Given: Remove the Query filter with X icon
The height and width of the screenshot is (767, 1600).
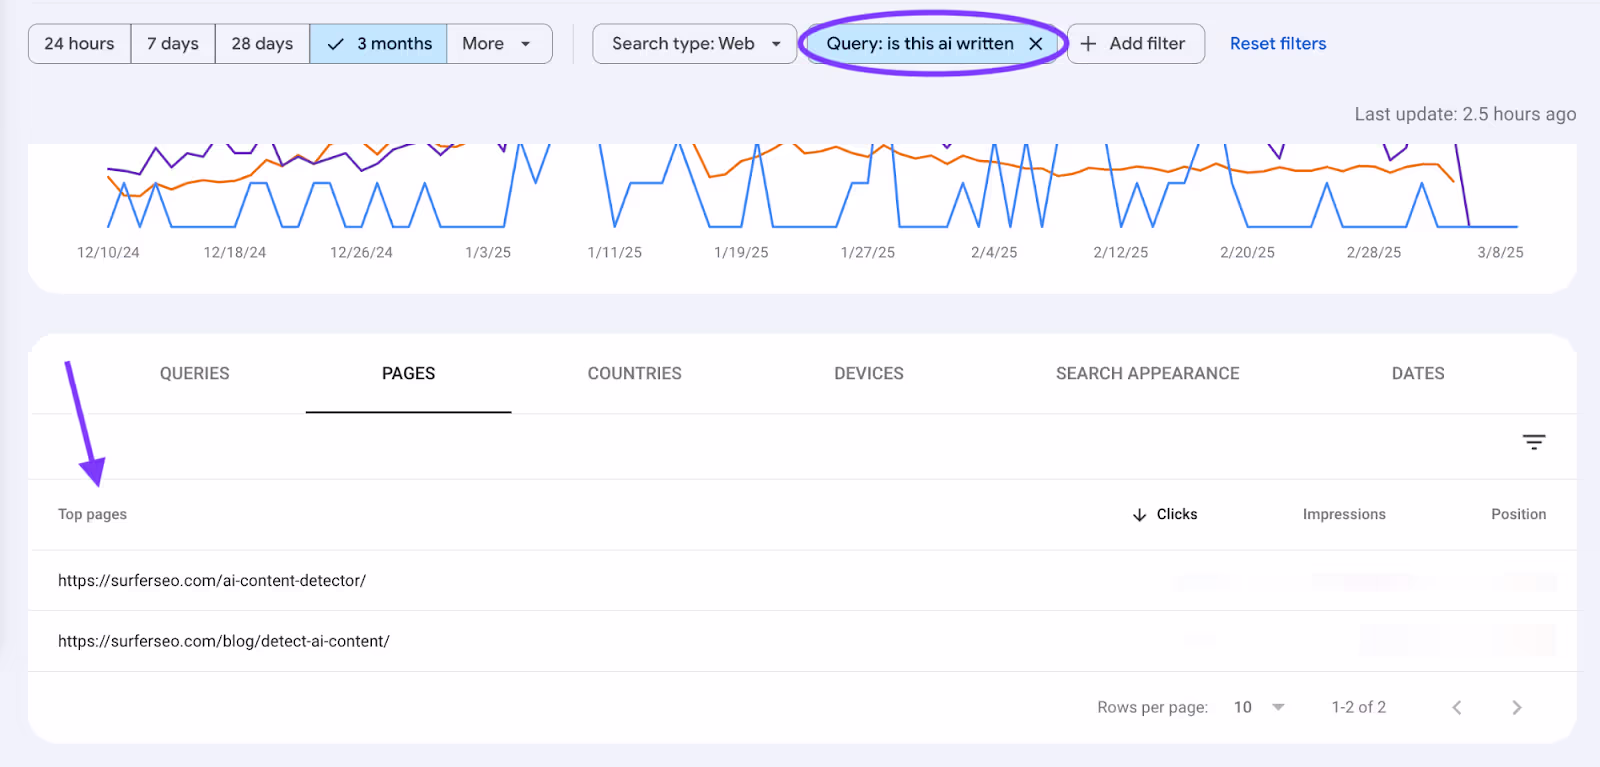Looking at the screenshot, I should (x=1036, y=44).
